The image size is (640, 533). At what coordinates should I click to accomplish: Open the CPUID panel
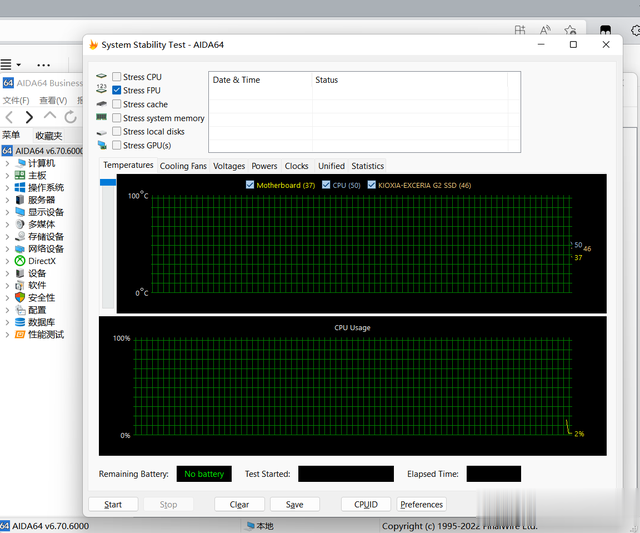(366, 504)
